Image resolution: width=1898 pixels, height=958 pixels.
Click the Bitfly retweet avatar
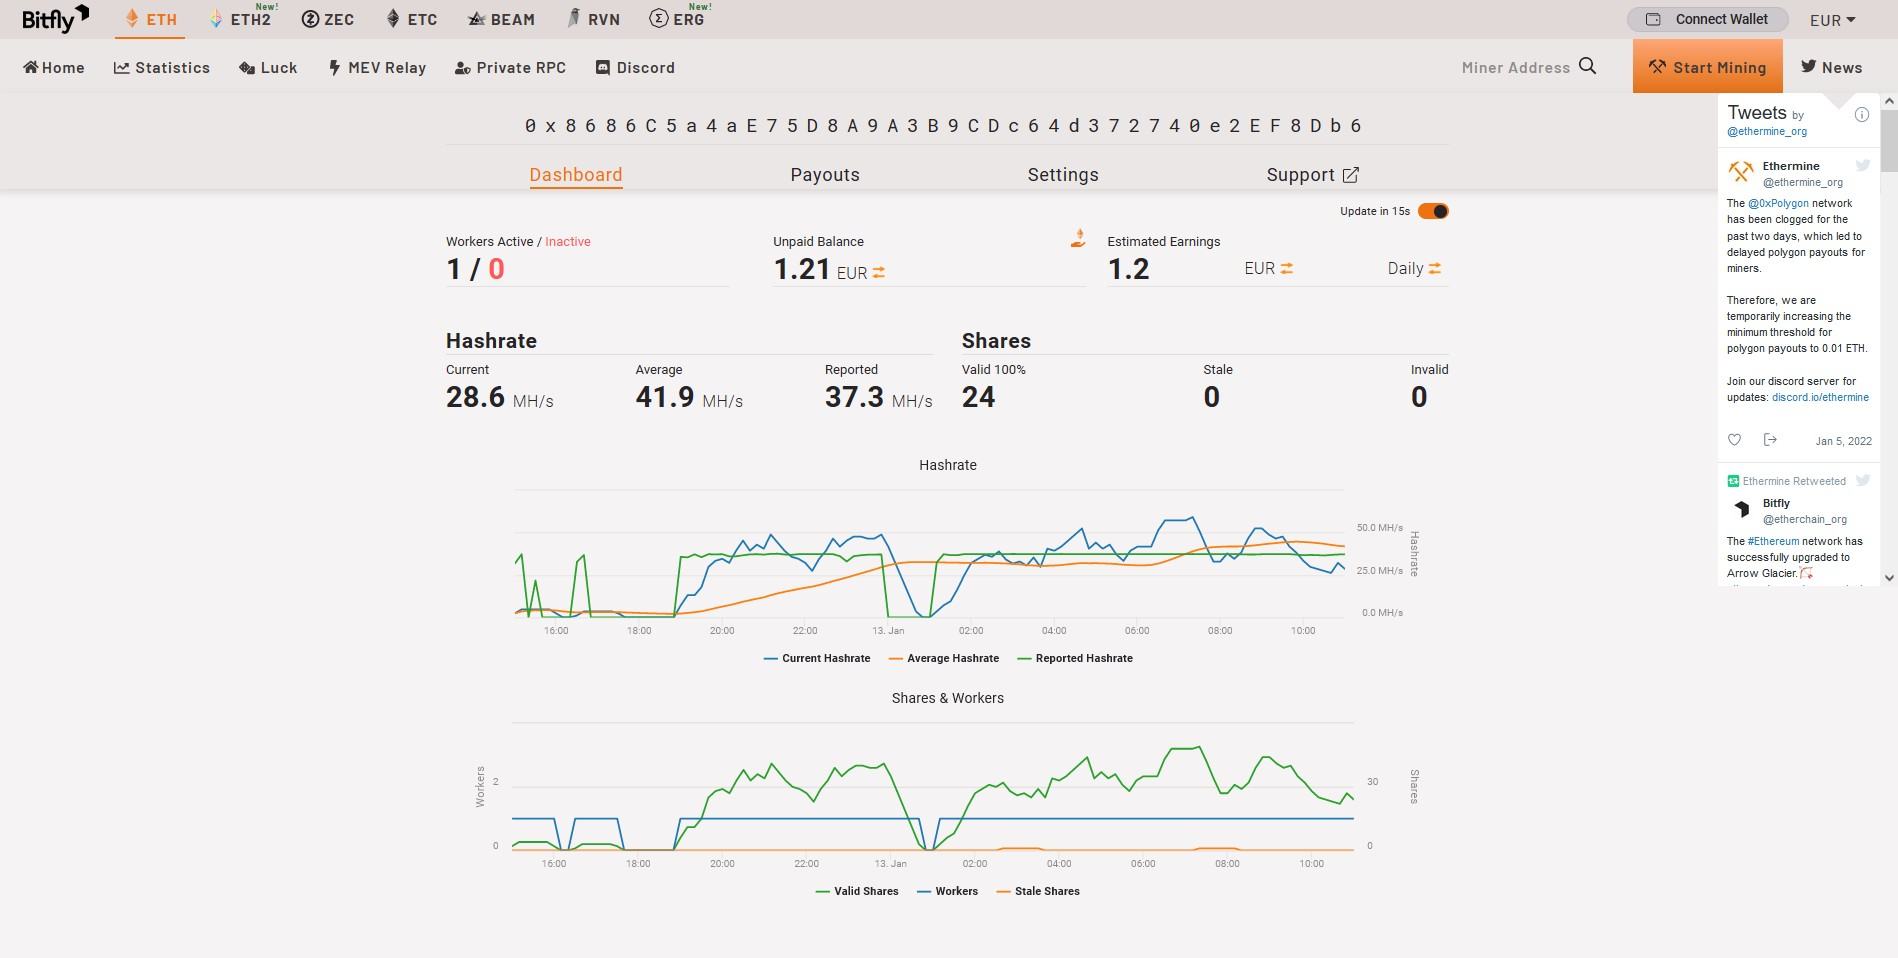(1741, 509)
